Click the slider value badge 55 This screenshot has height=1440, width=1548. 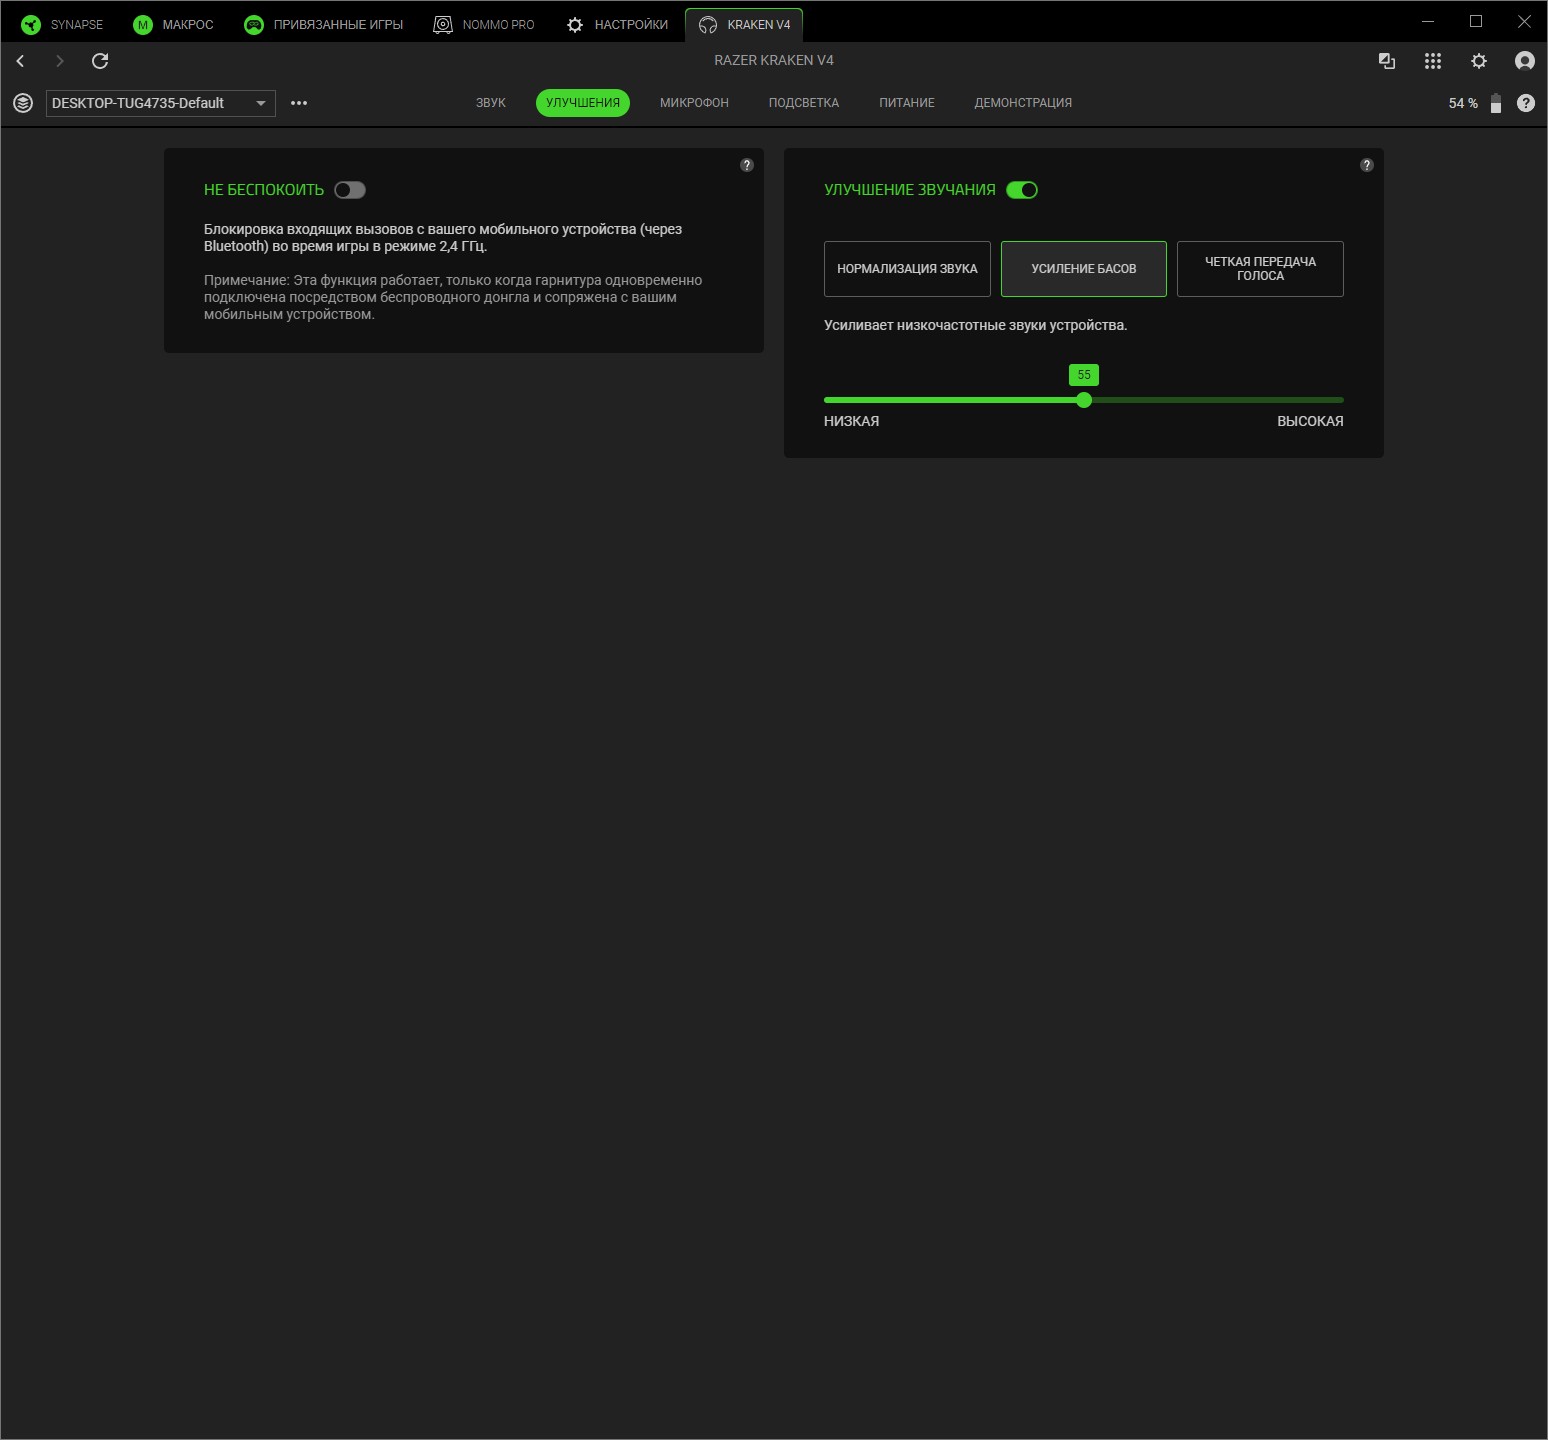point(1084,375)
